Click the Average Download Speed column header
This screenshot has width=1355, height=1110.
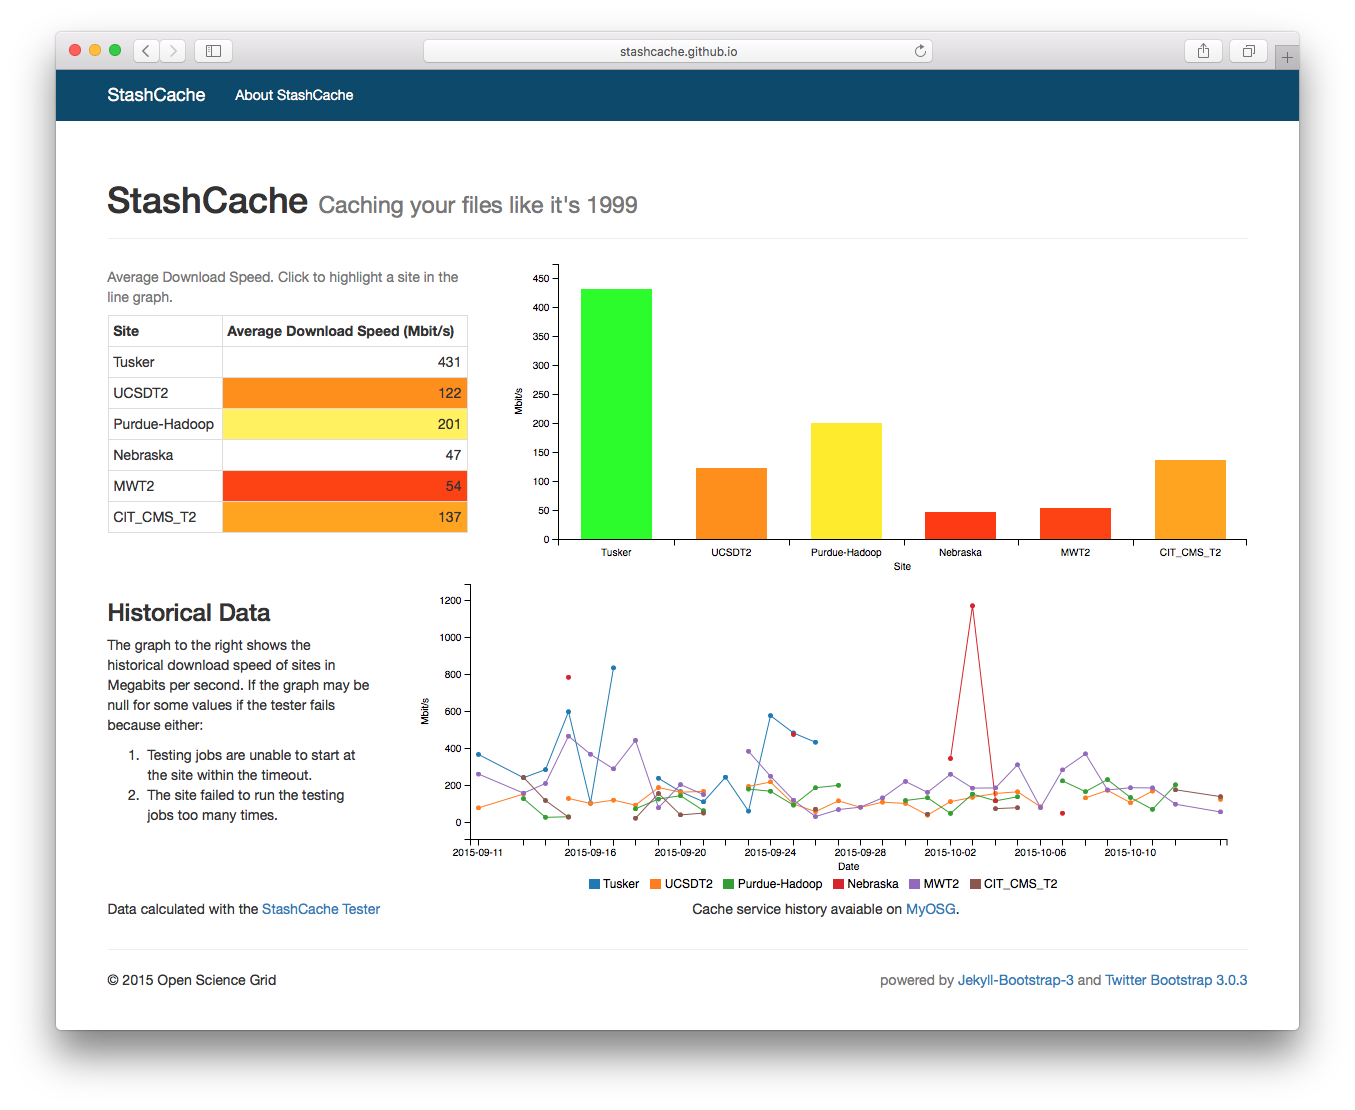pos(344,331)
